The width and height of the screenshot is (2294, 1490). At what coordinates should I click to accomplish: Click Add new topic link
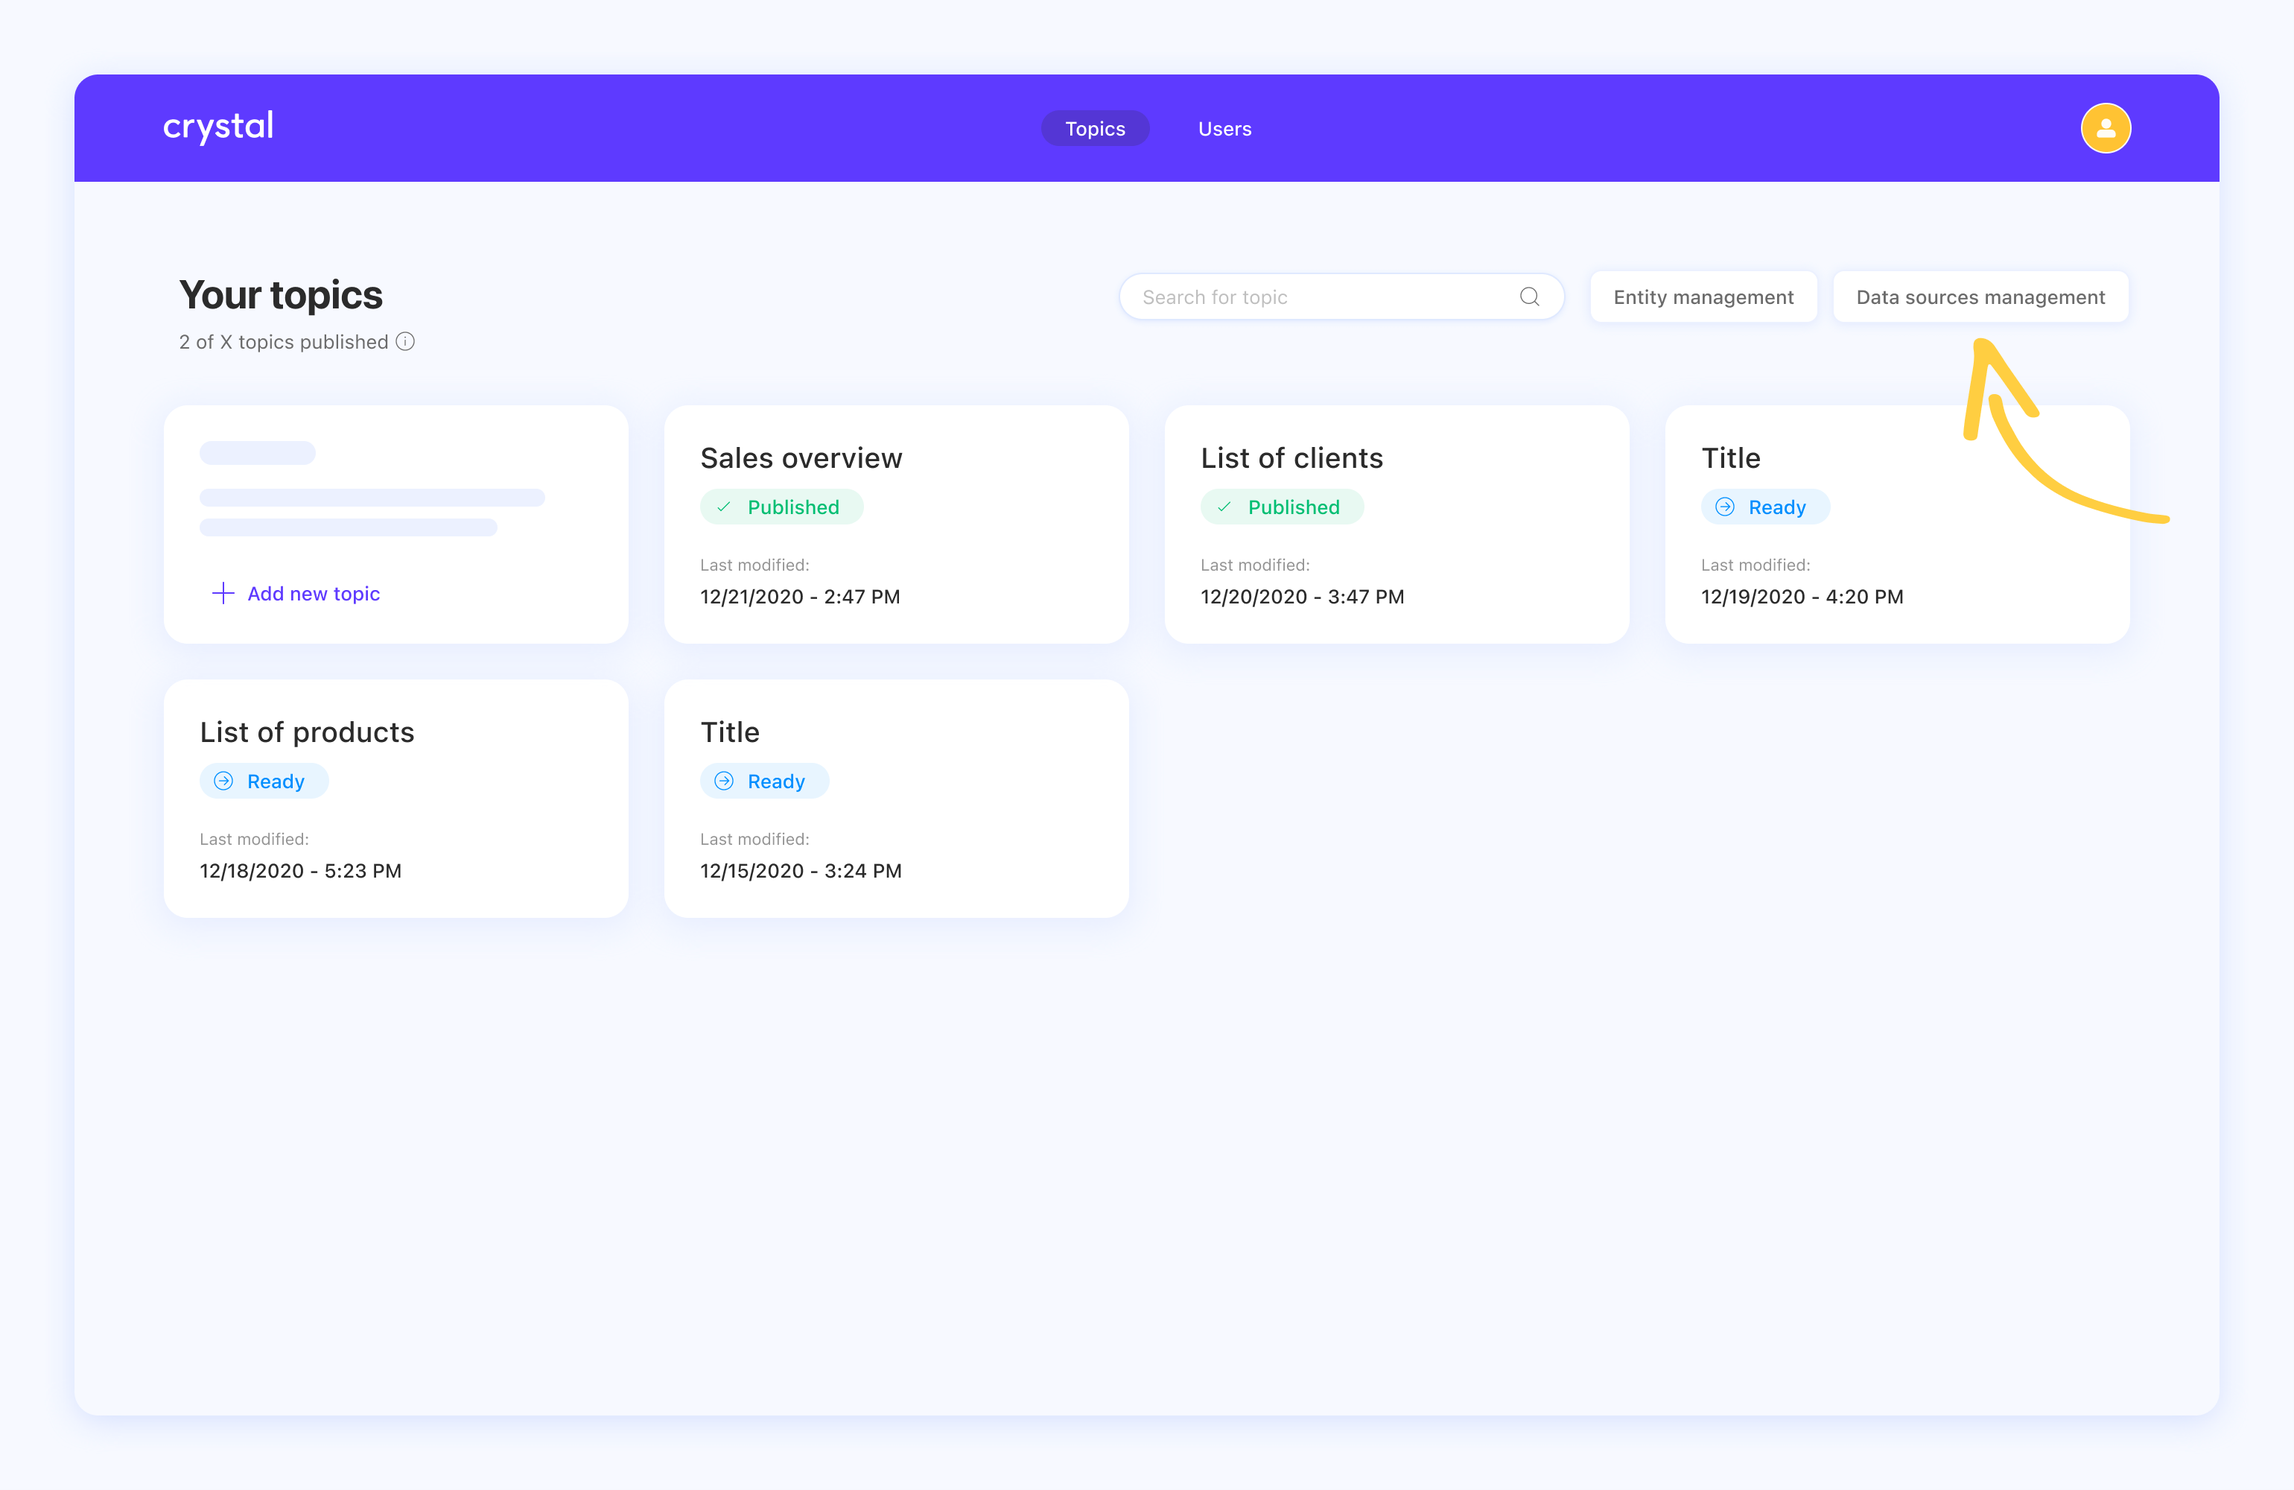coord(313,593)
